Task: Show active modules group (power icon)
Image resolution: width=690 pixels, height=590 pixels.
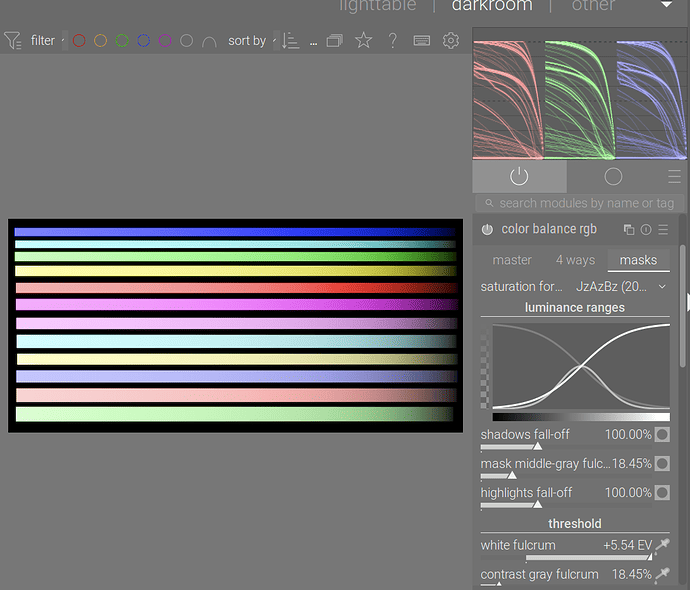Action: tap(518, 176)
